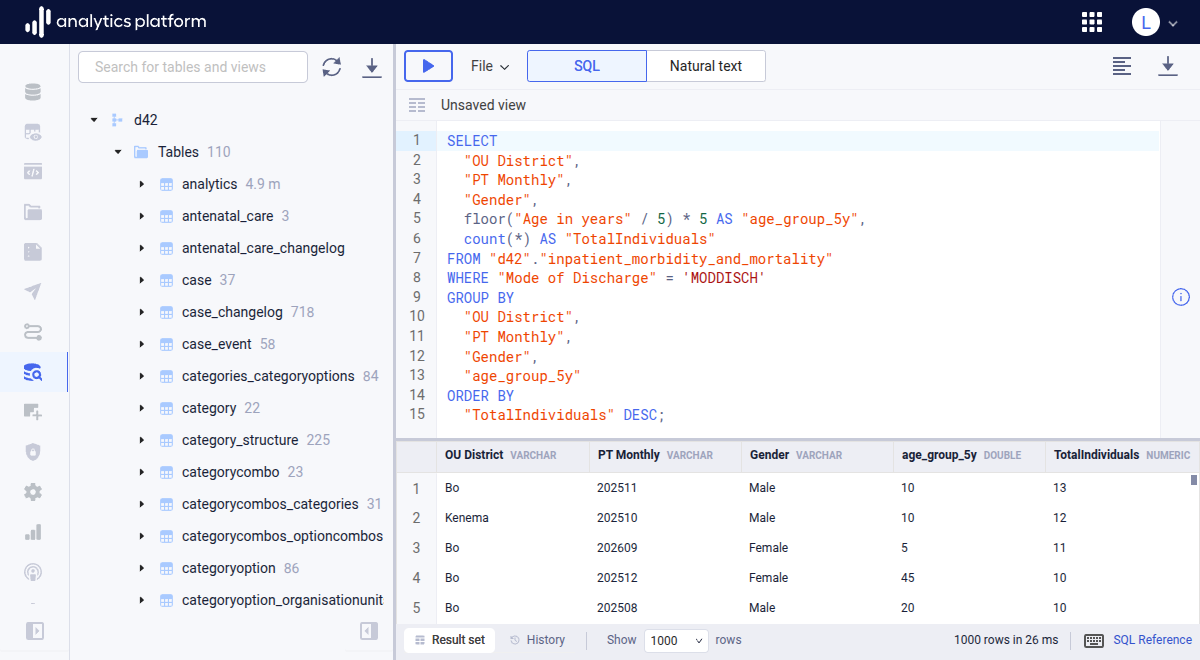Select case_event table in tree
The width and height of the screenshot is (1200, 660).
(x=217, y=344)
